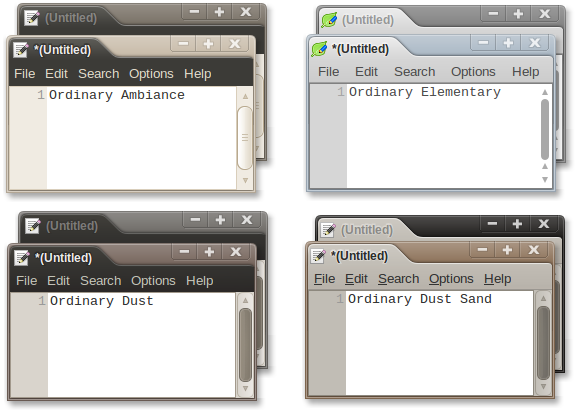Click notepad icon in Ordinary Dust Sand front titlebar
Screen dimensions: 580x415
coord(318,256)
